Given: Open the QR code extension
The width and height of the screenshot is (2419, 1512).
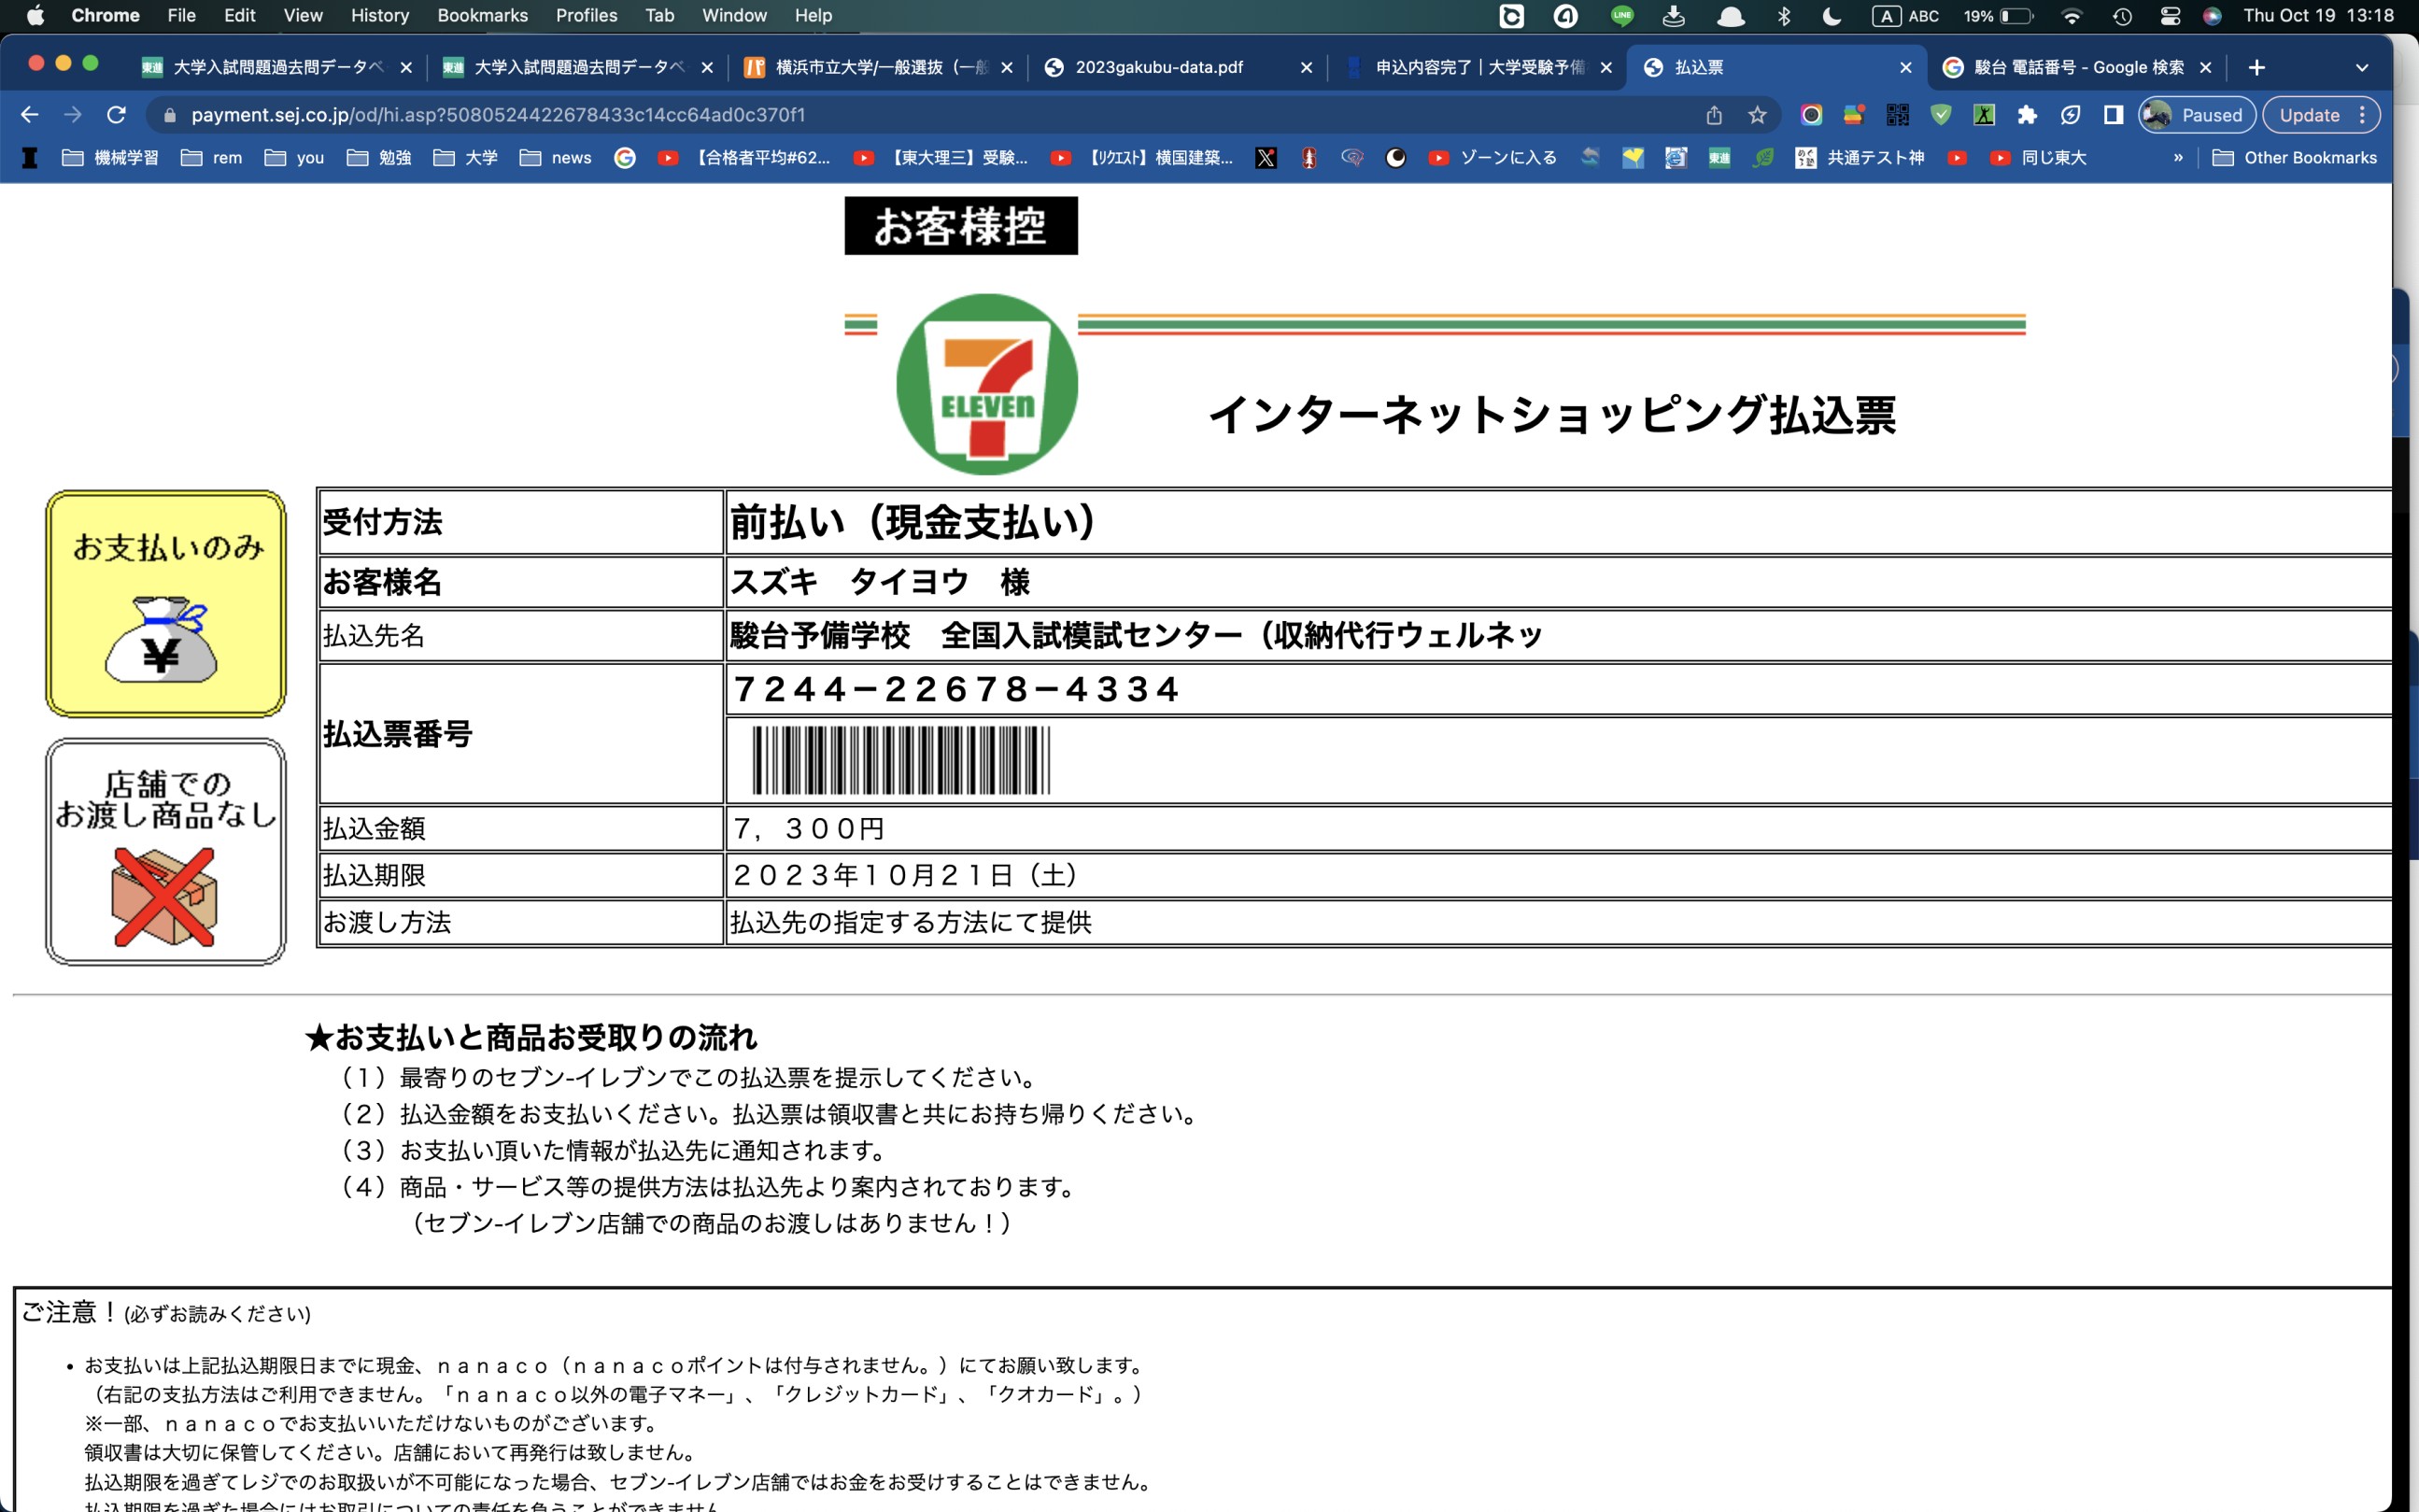Looking at the screenshot, I should click(x=1897, y=115).
